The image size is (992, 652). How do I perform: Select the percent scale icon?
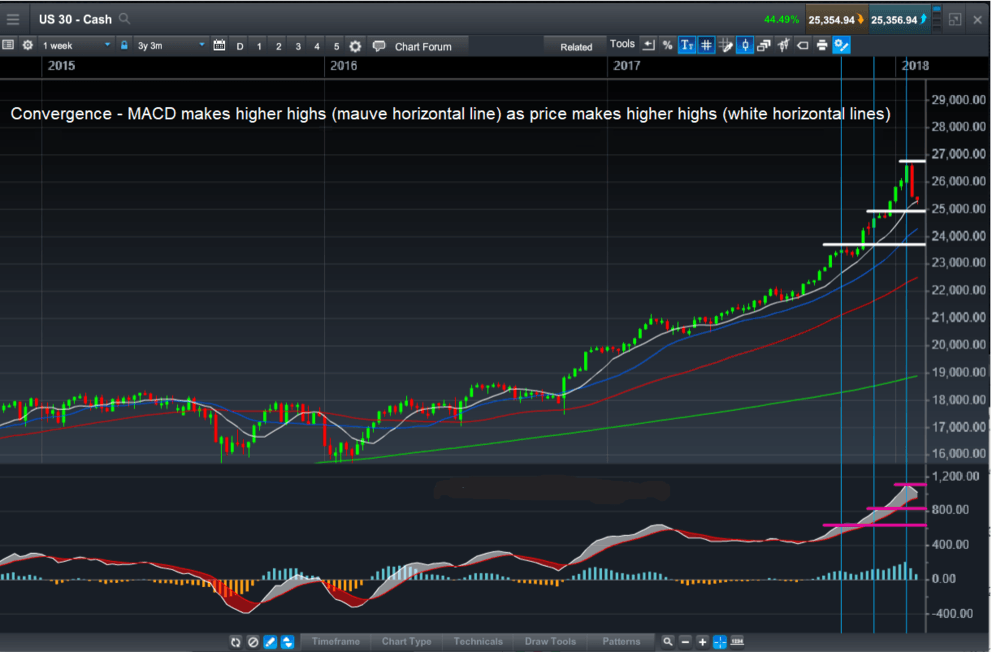pyautogui.click(x=666, y=45)
